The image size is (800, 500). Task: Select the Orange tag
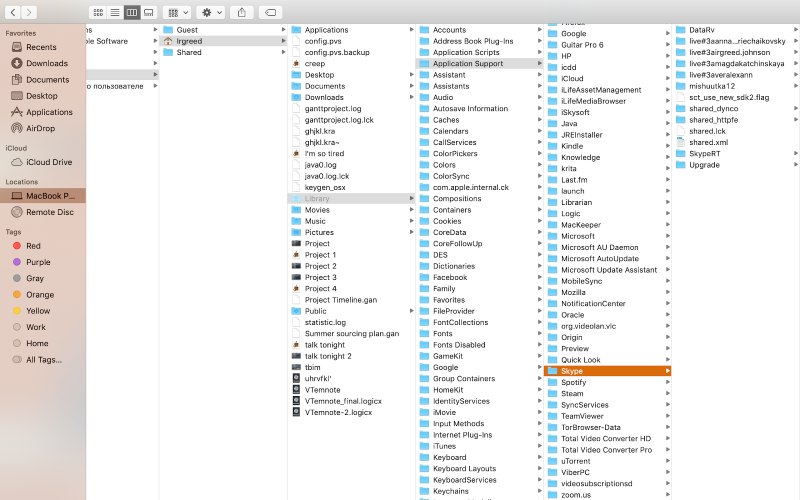pos(40,295)
